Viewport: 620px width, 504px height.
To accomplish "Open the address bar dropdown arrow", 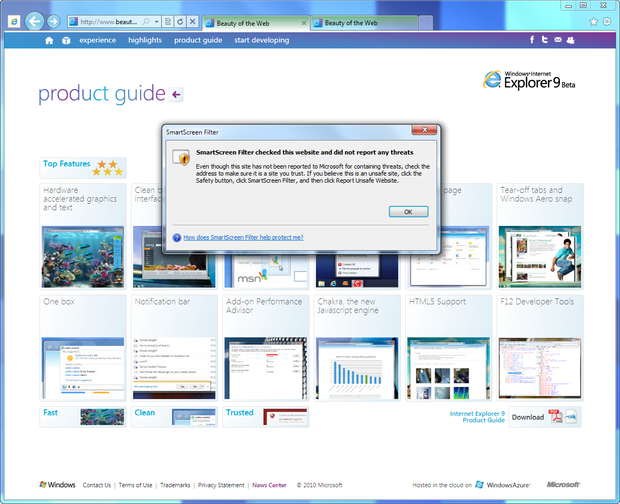I will (x=157, y=21).
